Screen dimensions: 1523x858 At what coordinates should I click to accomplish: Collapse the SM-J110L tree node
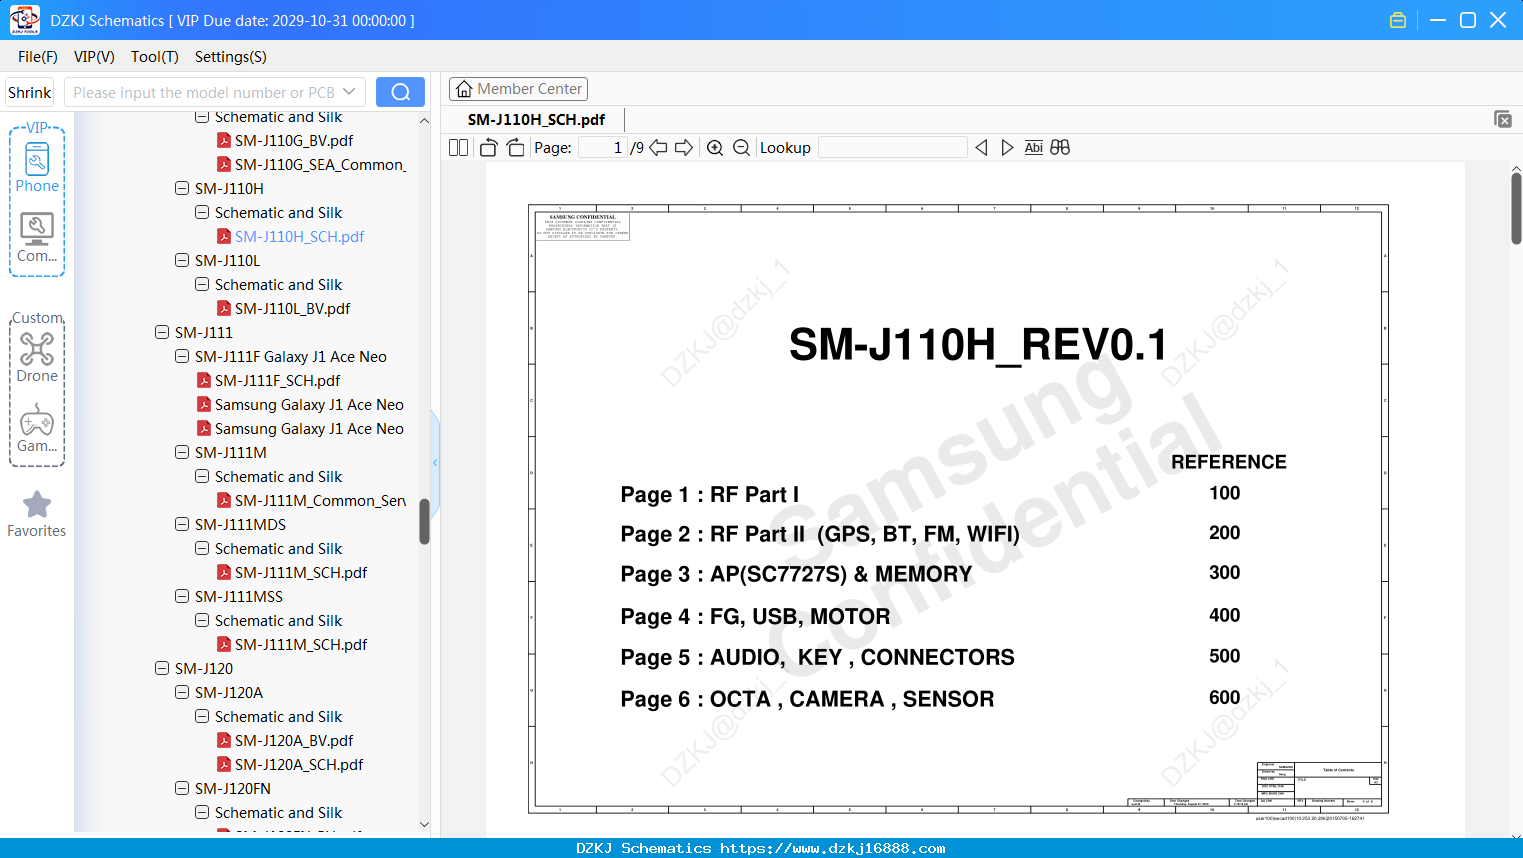tap(182, 260)
